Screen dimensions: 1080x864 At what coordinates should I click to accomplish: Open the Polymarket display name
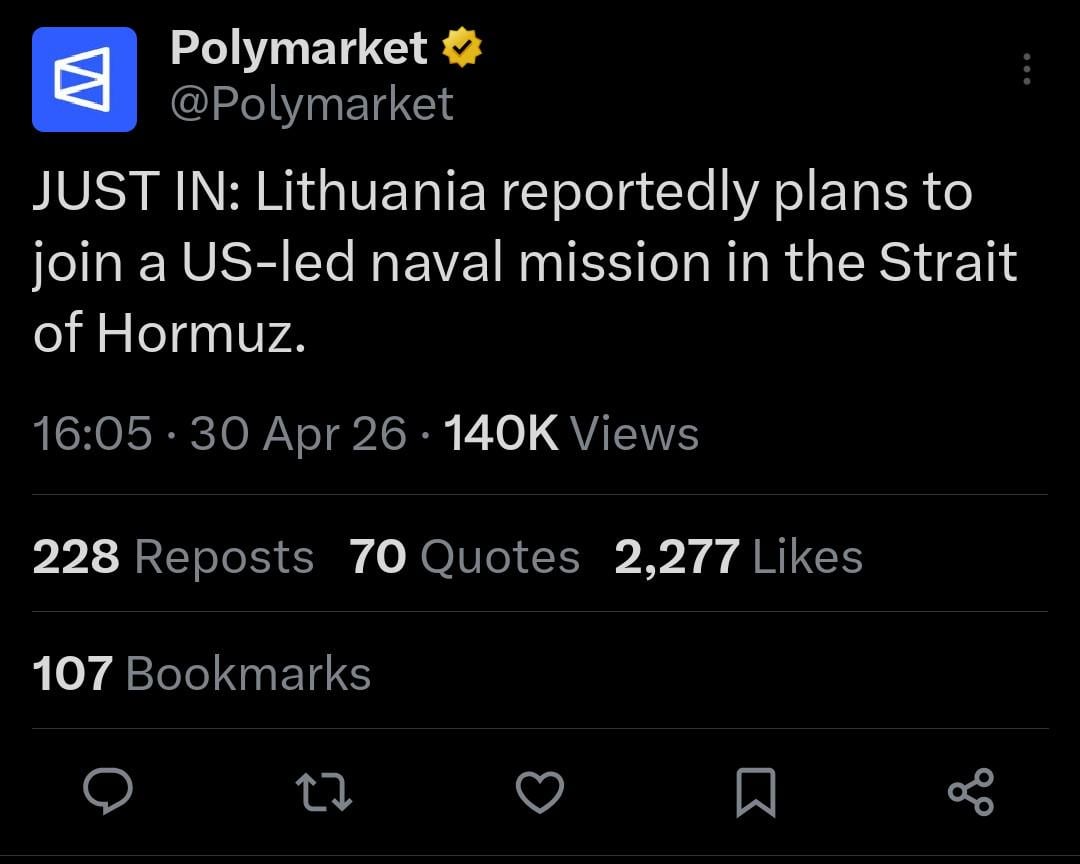pos(299,49)
